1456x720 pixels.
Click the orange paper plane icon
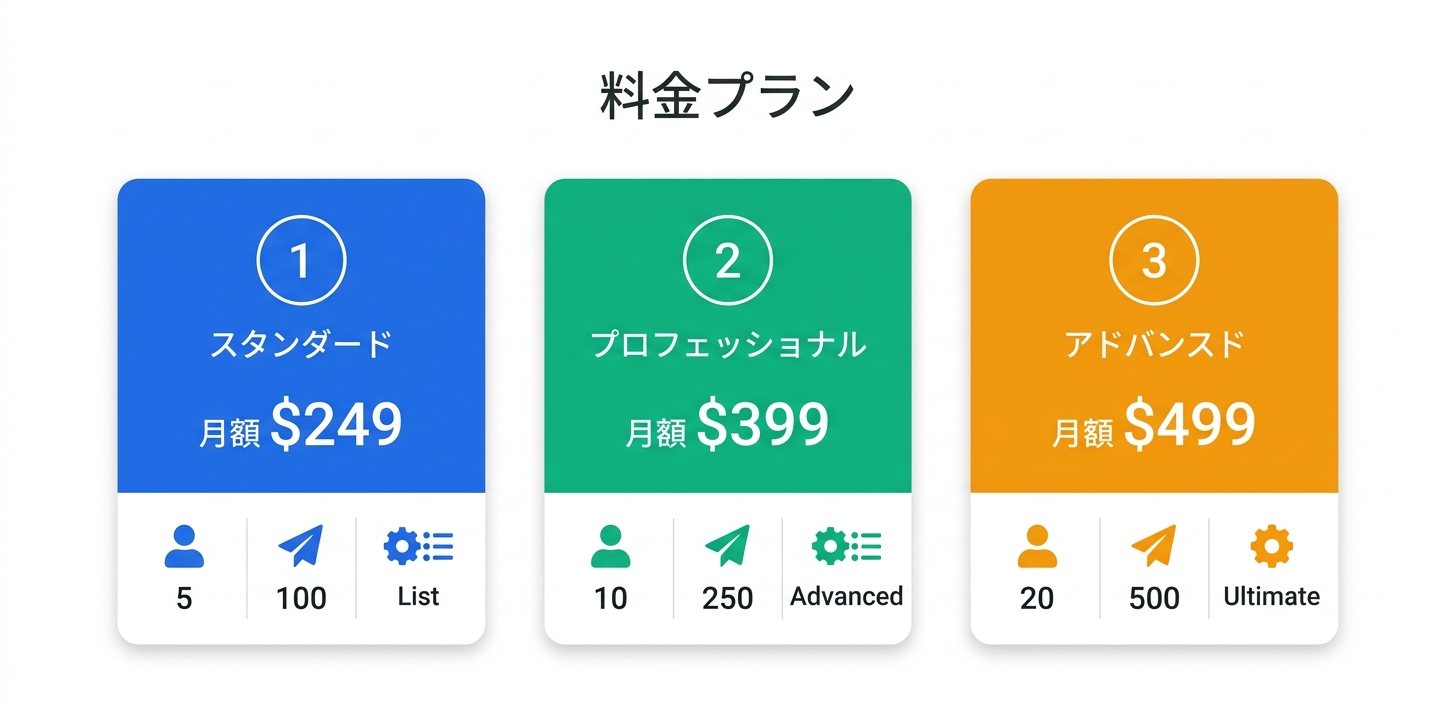pyautogui.click(x=1154, y=547)
